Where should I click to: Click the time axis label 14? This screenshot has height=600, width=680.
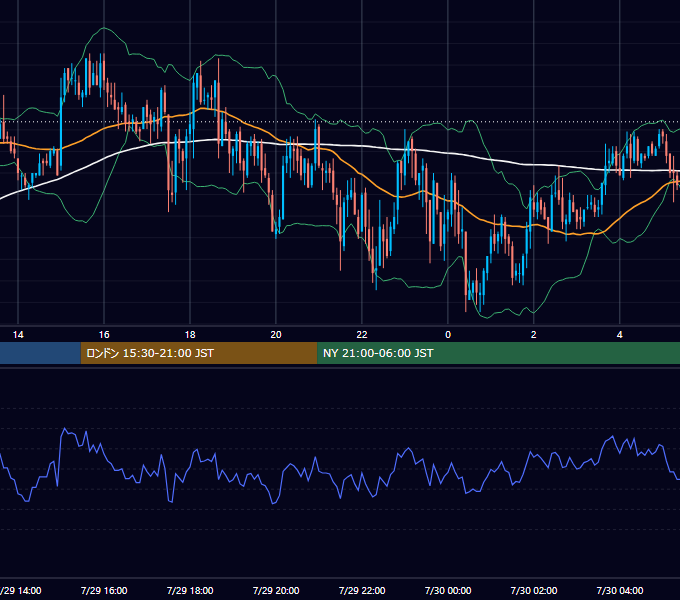tap(18, 335)
